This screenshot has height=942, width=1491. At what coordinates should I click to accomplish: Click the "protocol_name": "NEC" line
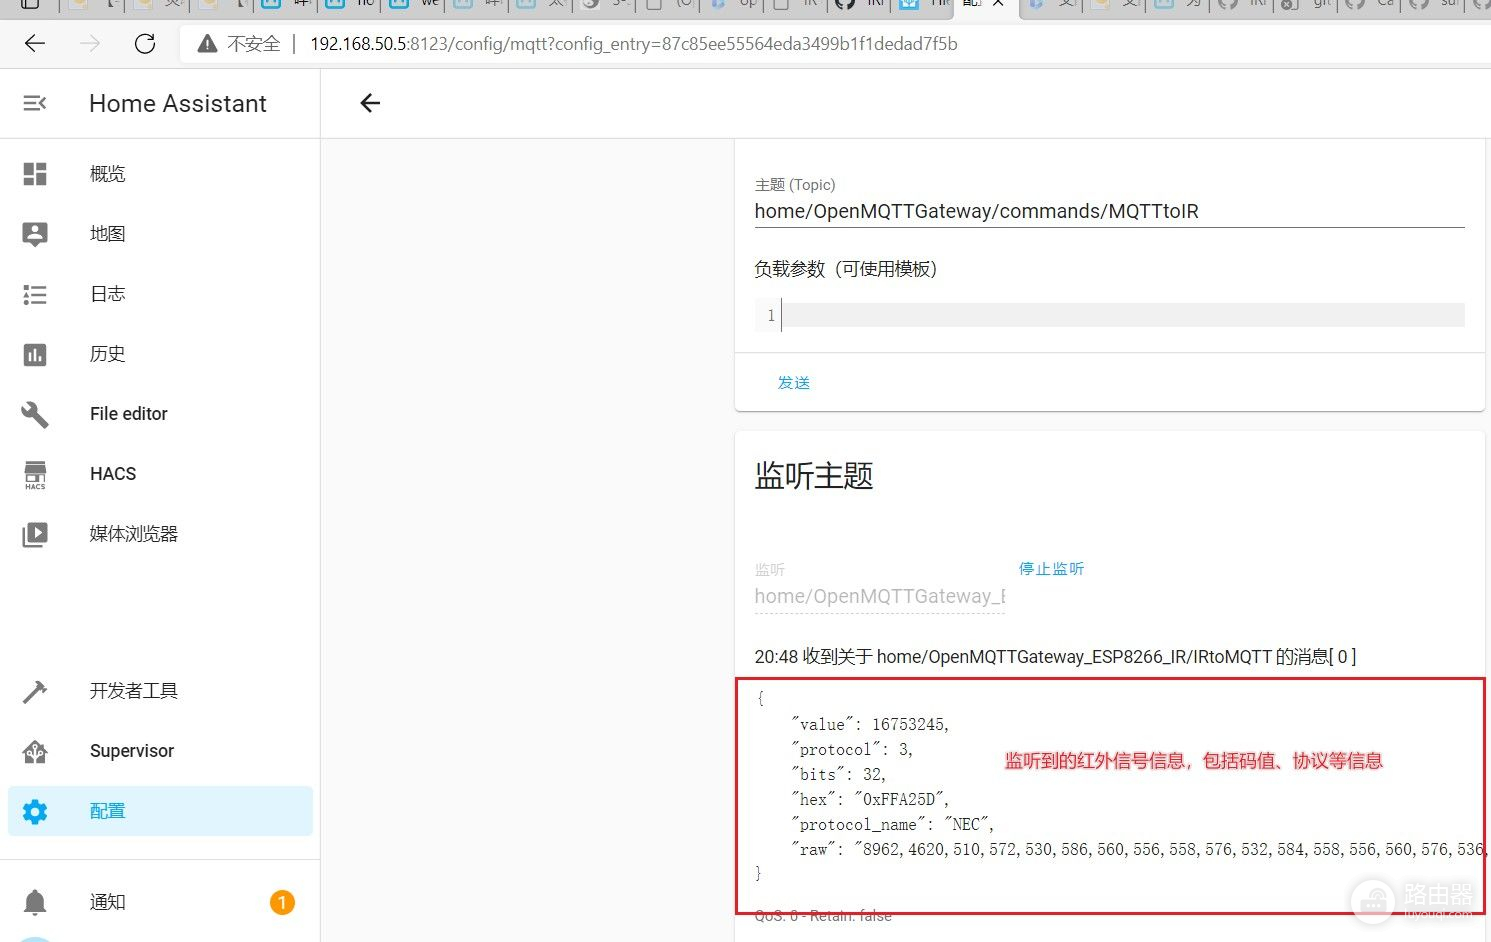[x=893, y=824]
